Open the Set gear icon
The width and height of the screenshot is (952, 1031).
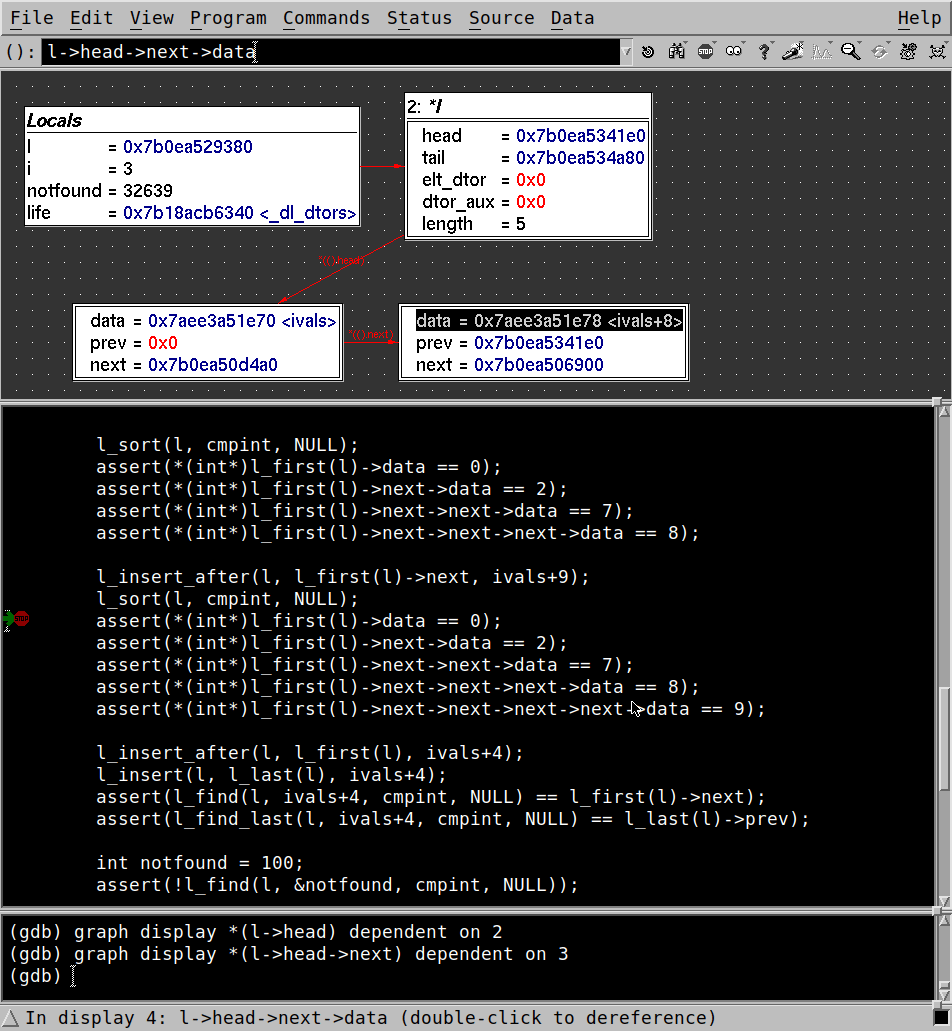906,50
